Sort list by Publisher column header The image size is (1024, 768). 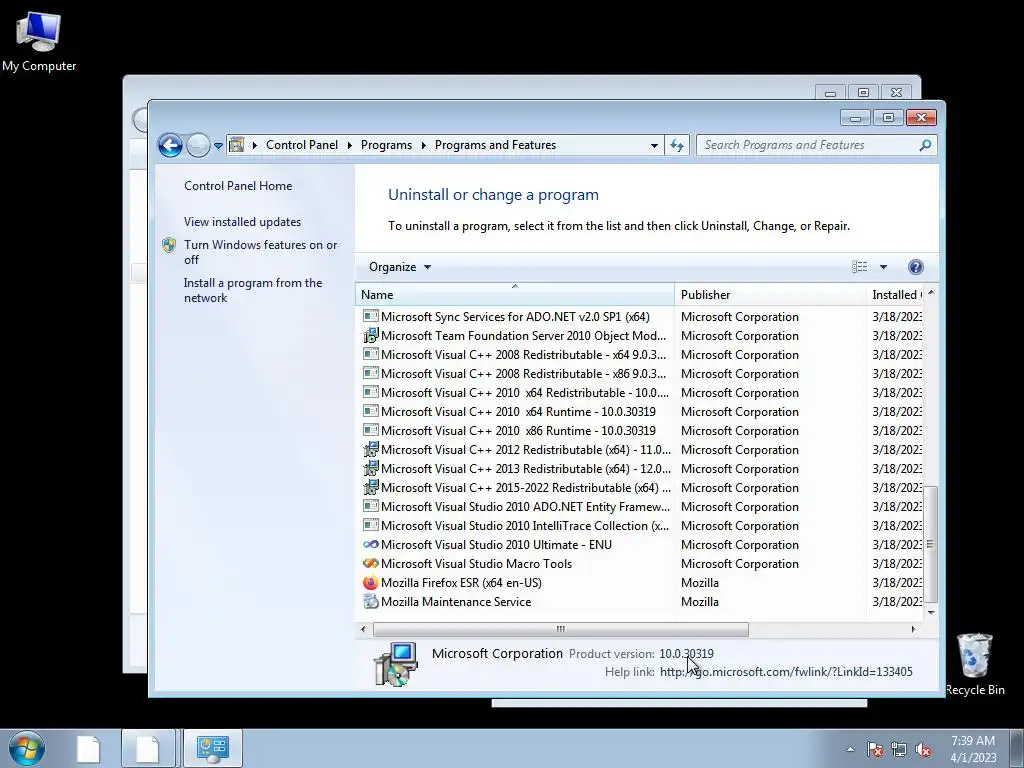770,295
